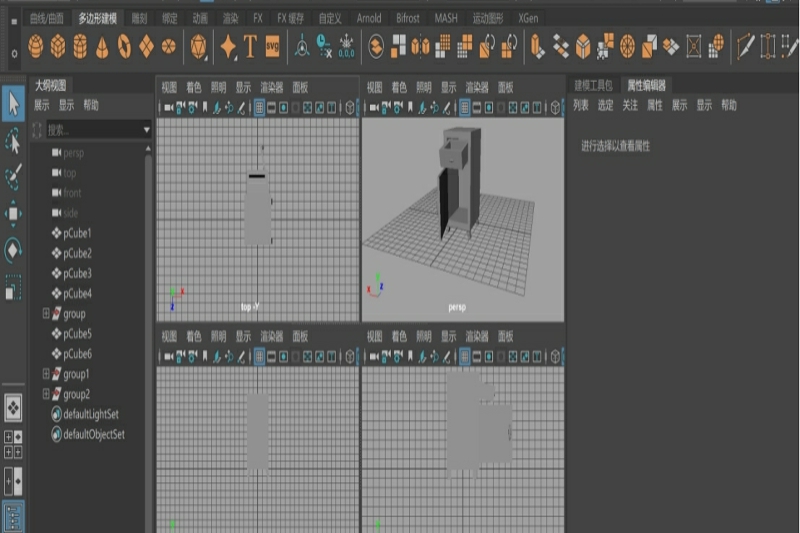800x533 pixels.
Task: Toggle grid display in persp viewport toolbar
Action: pyautogui.click(x=464, y=107)
